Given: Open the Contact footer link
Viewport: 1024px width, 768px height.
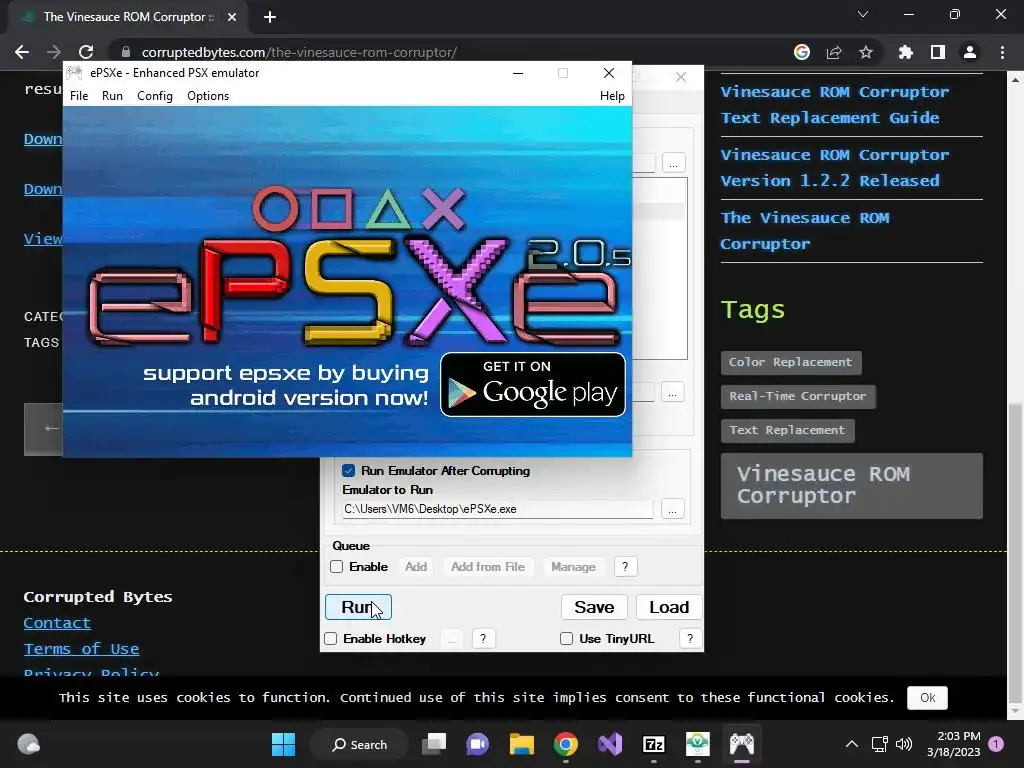Looking at the screenshot, I should tap(57, 623).
